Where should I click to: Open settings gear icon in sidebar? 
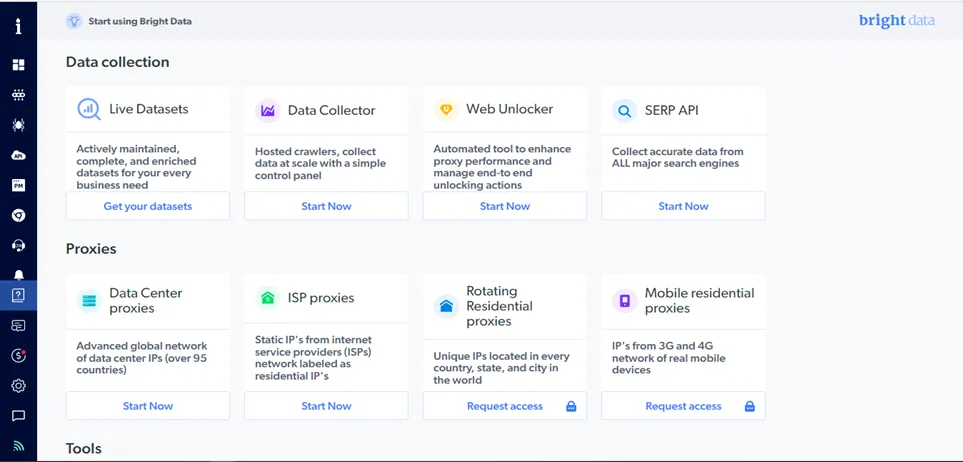(x=18, y=386)
